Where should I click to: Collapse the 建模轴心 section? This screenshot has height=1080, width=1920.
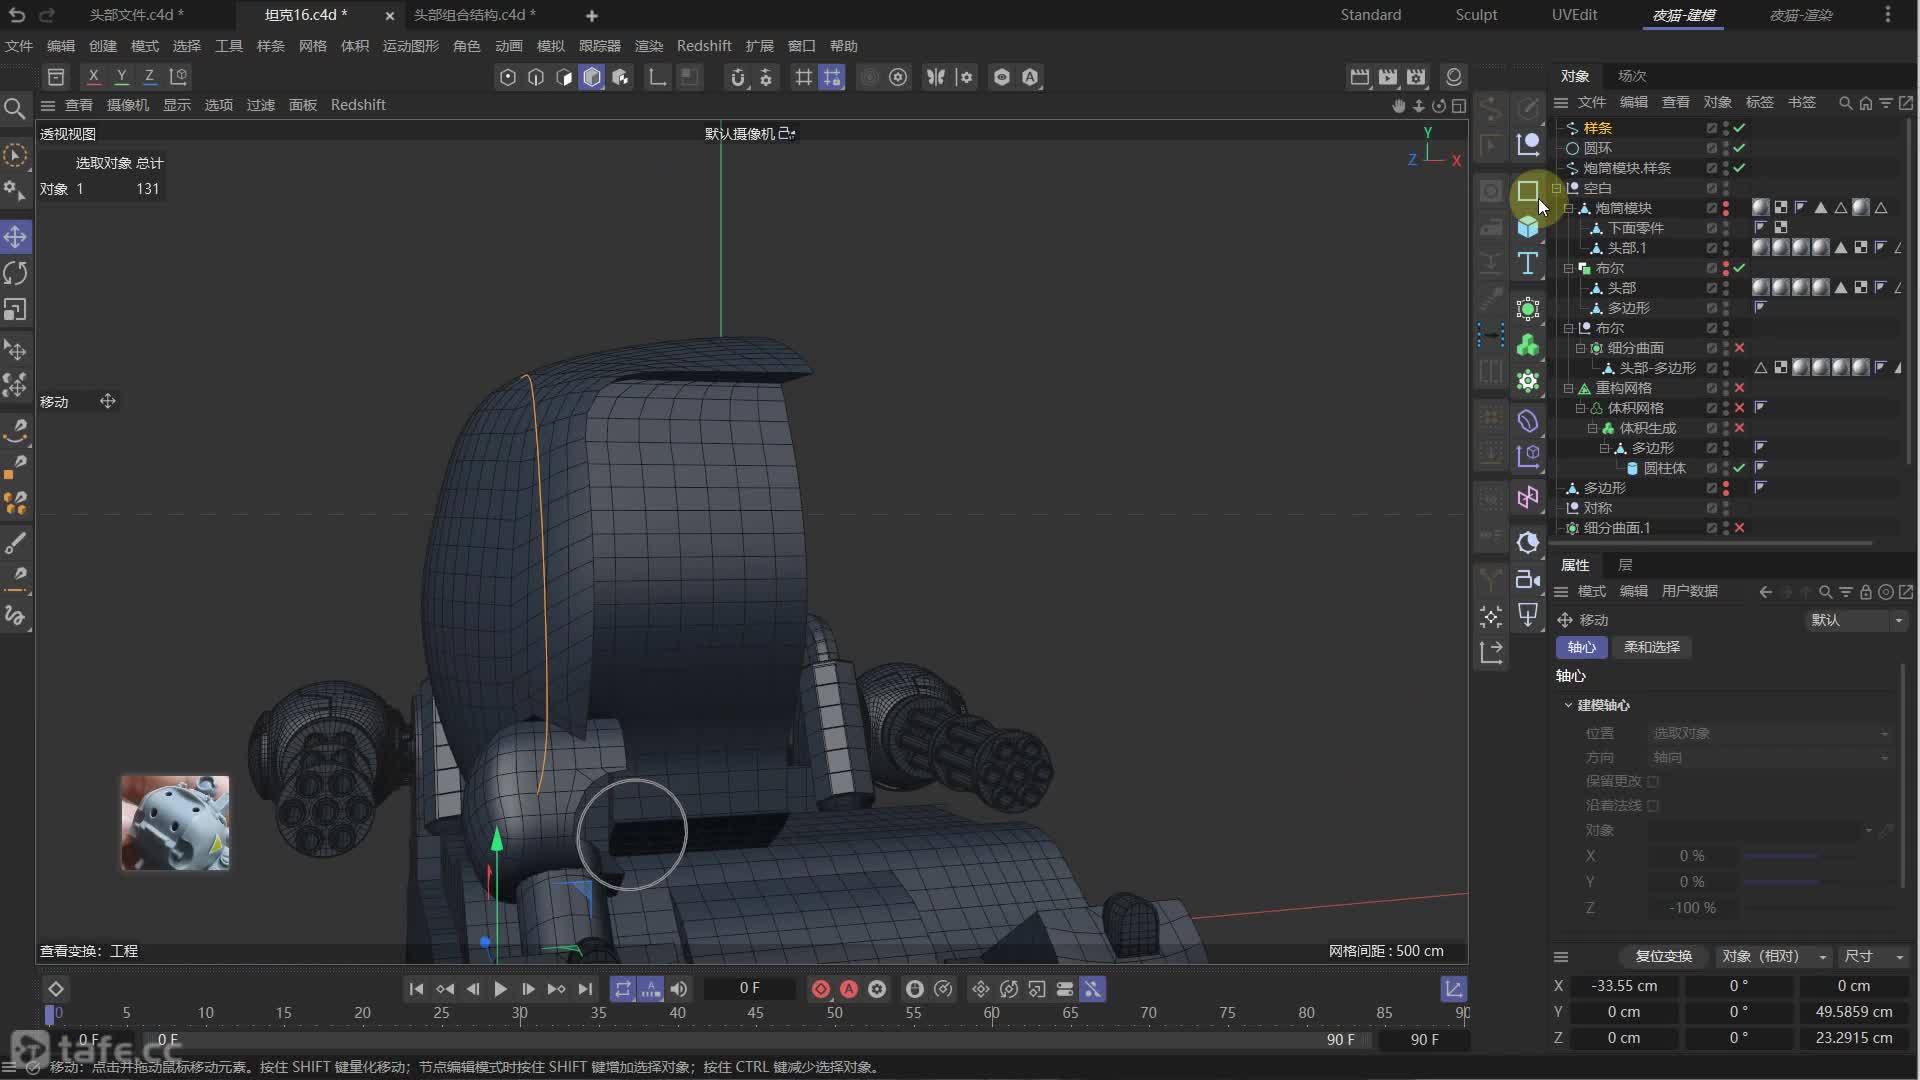click(1568, 705)
